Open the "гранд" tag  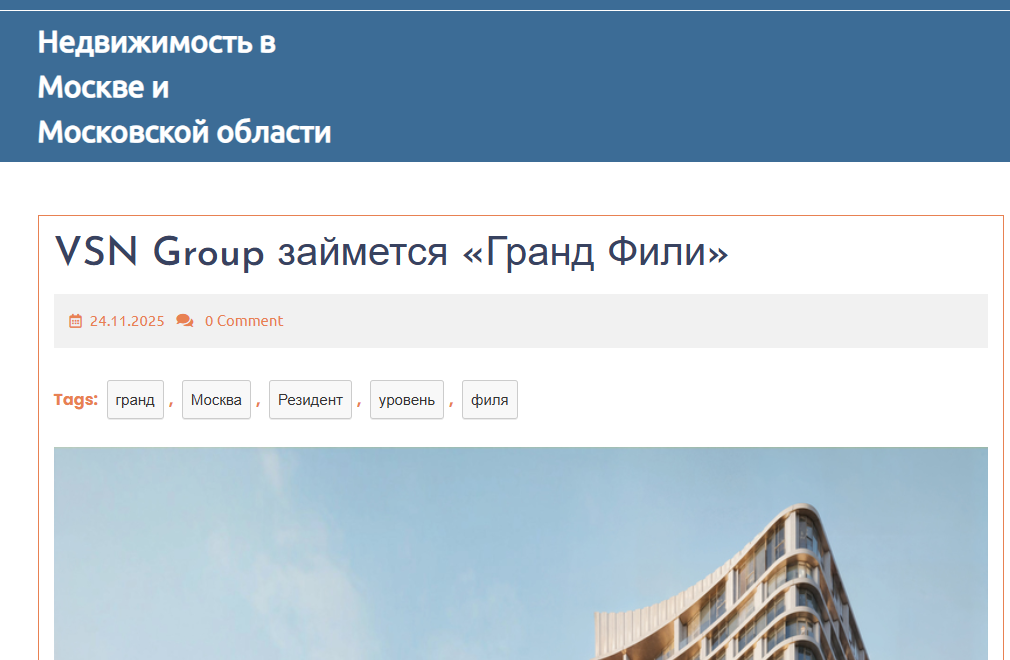135,399
